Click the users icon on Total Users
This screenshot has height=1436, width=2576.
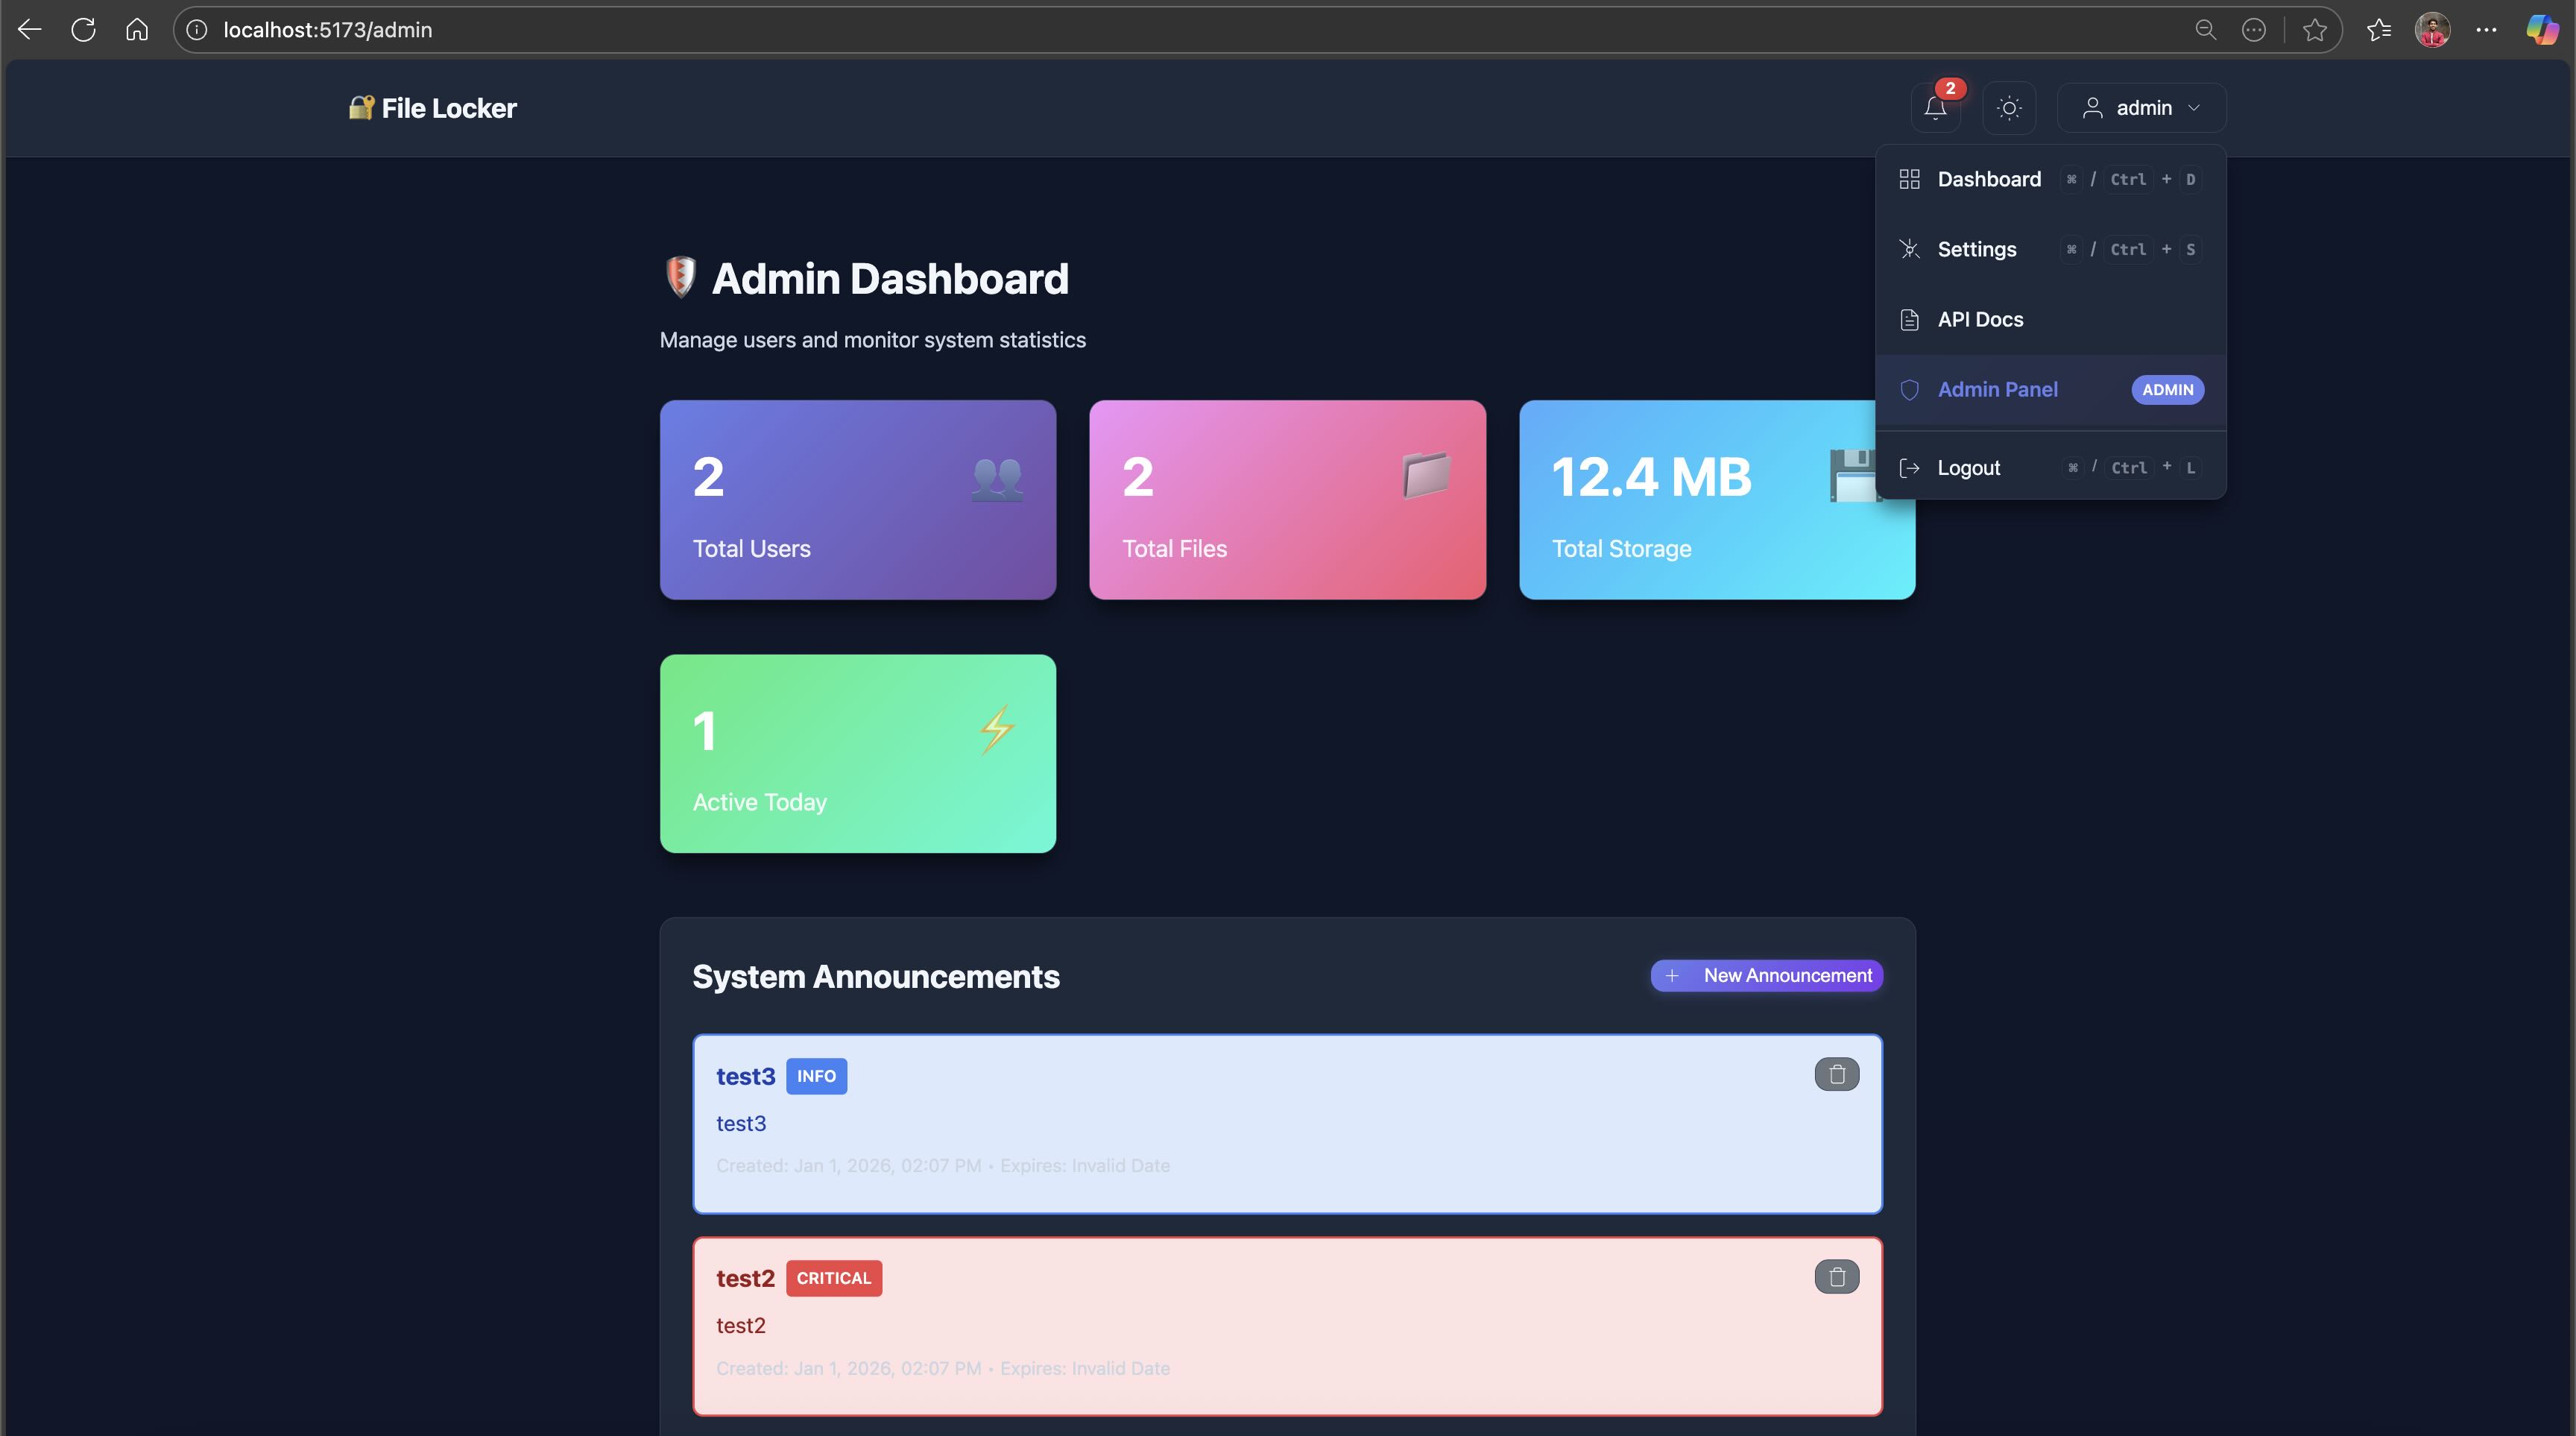997,479
